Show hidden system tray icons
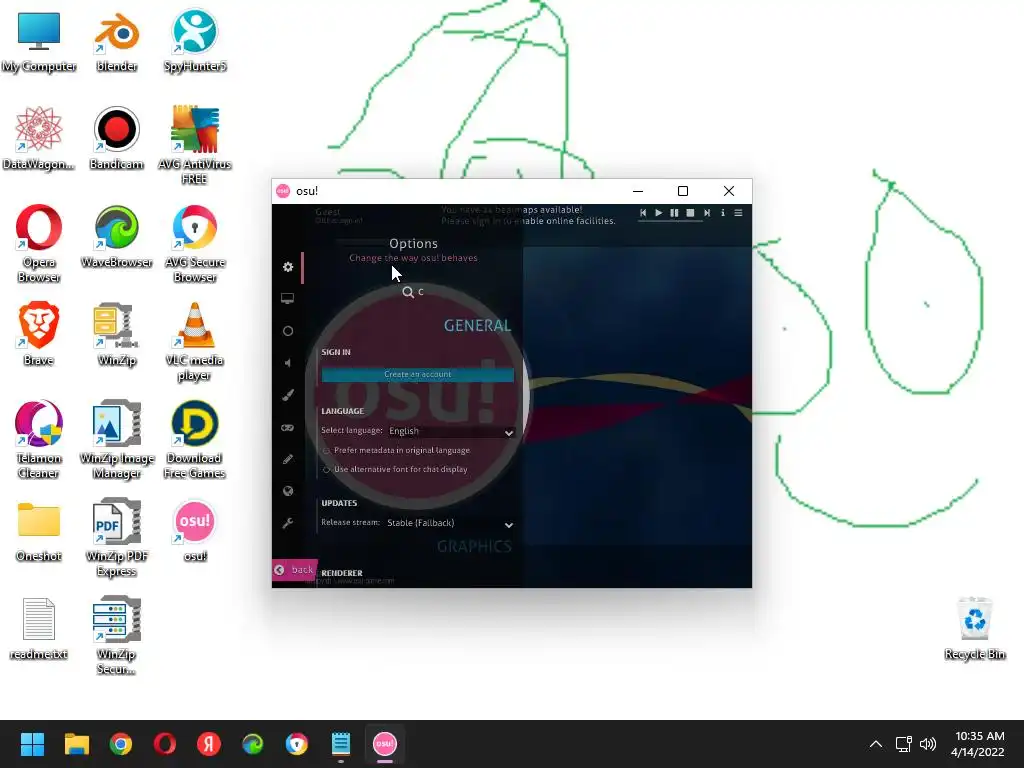 point(876,744)
